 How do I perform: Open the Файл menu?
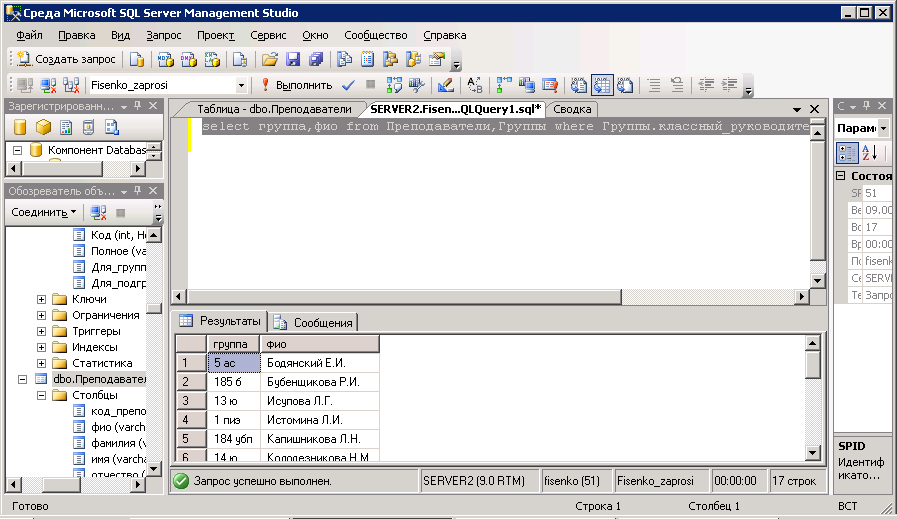point(29,35)
